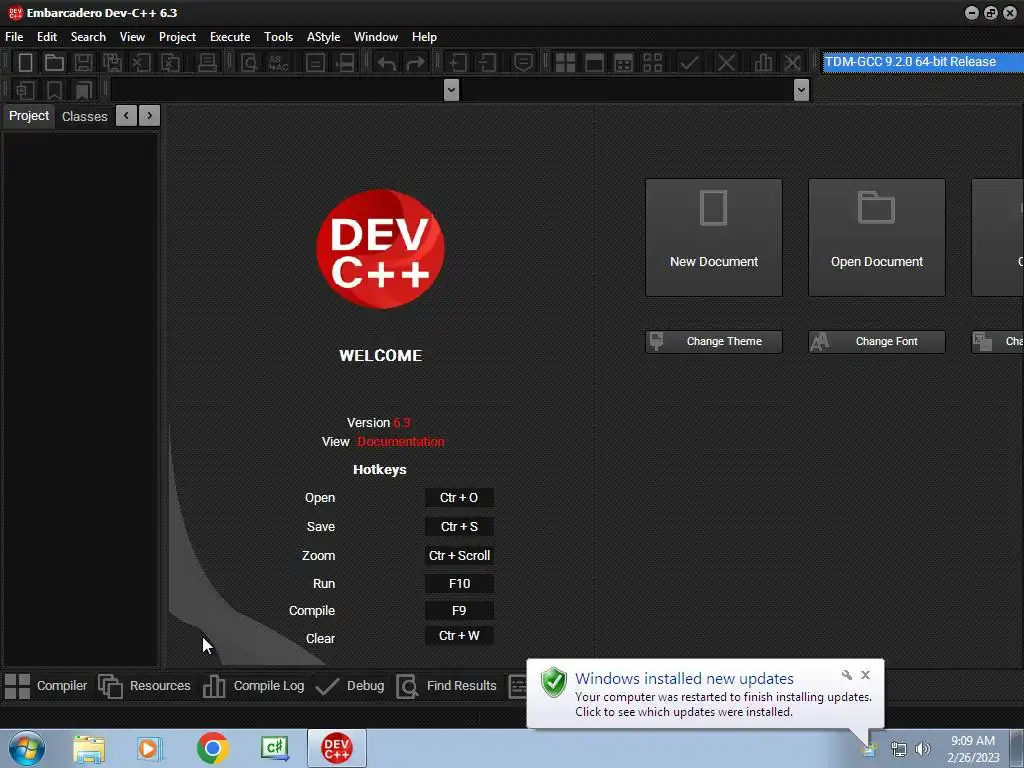Viewport: 1024px width, 768px height.
Task: Click the Find magnifier toolbar icon
Action: point(249,63)
